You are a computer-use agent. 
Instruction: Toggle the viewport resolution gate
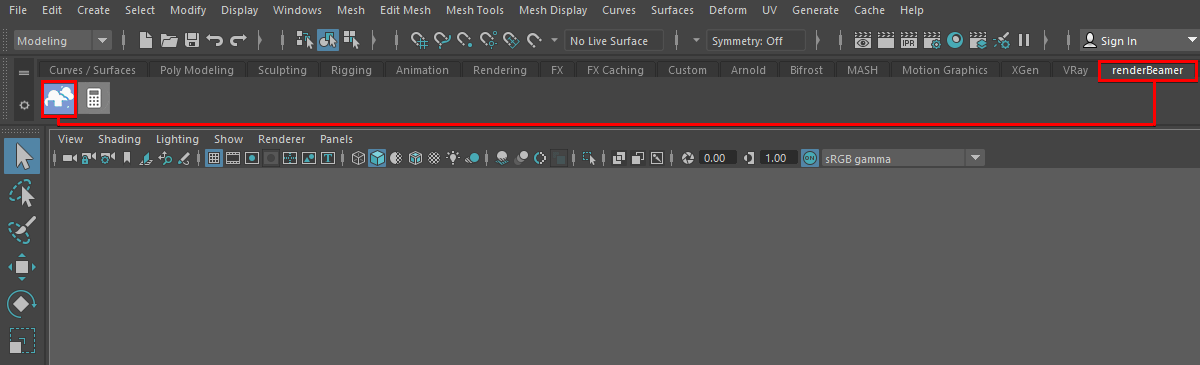(252, 158)
